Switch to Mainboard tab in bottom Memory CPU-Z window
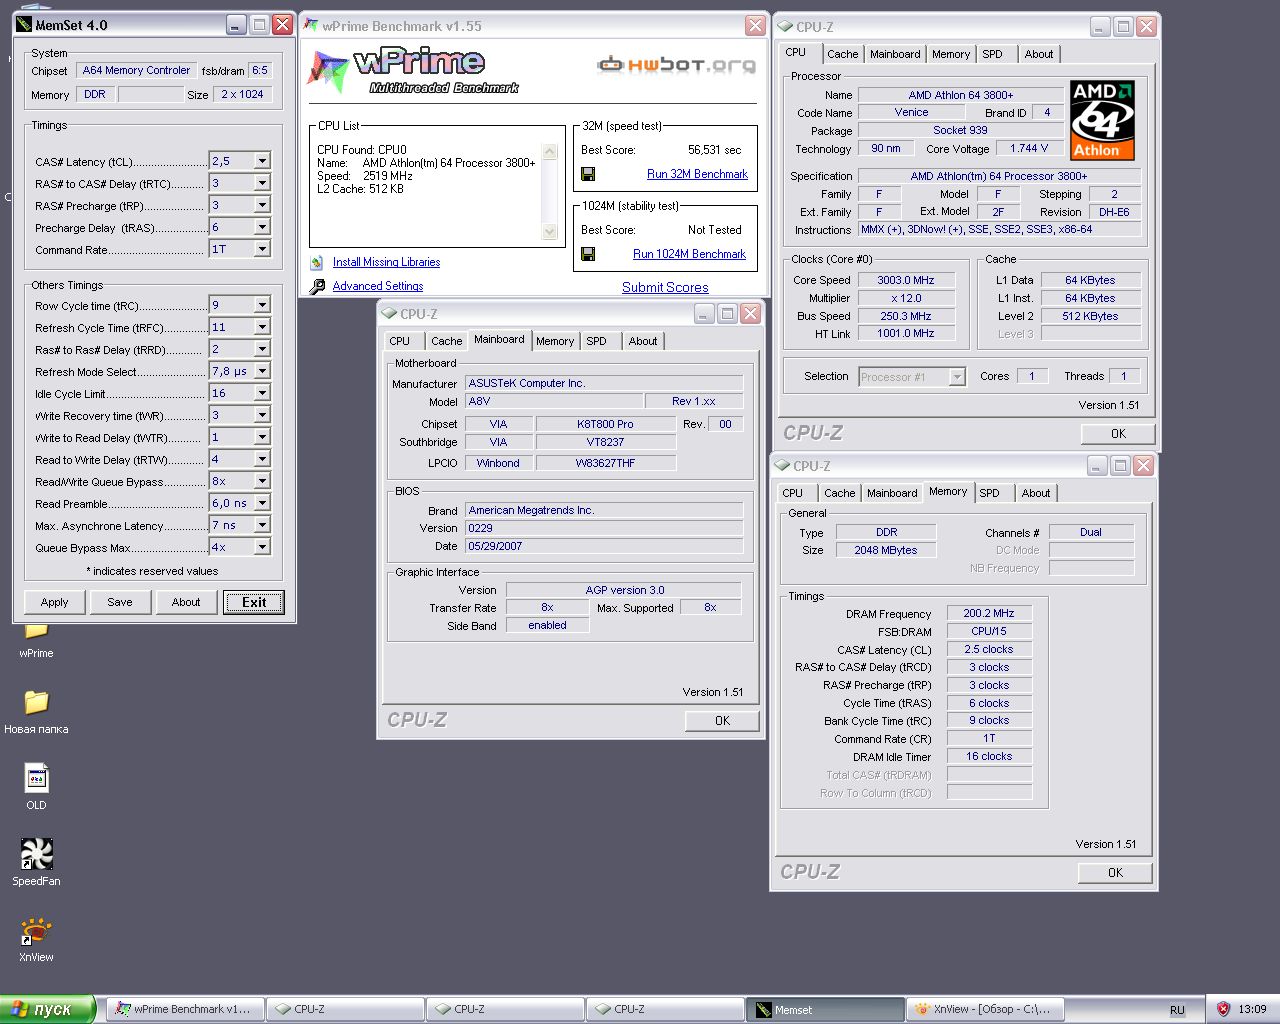The height and width of the screenshot is (1024, 1280). [x=891, y=493]
